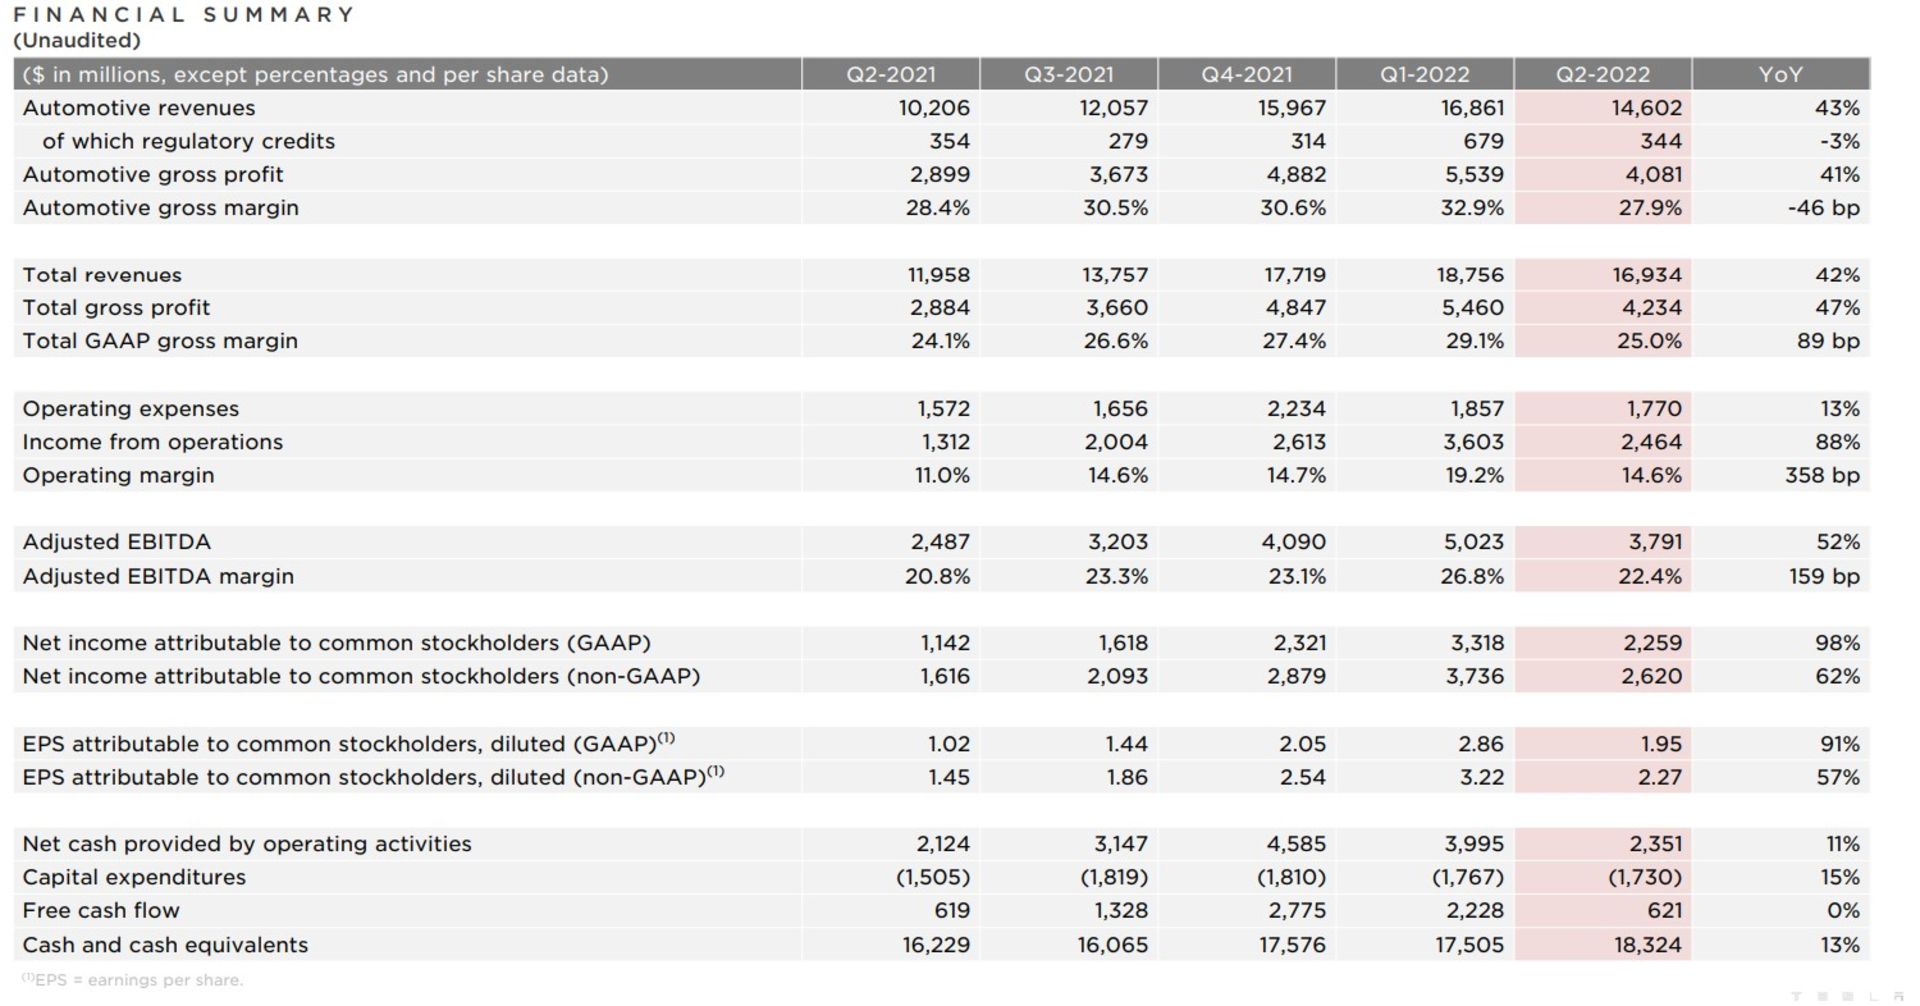Viewport: 1920px width, 1006px height.
Task: Click the Q2-2022 column header
Action: (x=1602, y=74)
